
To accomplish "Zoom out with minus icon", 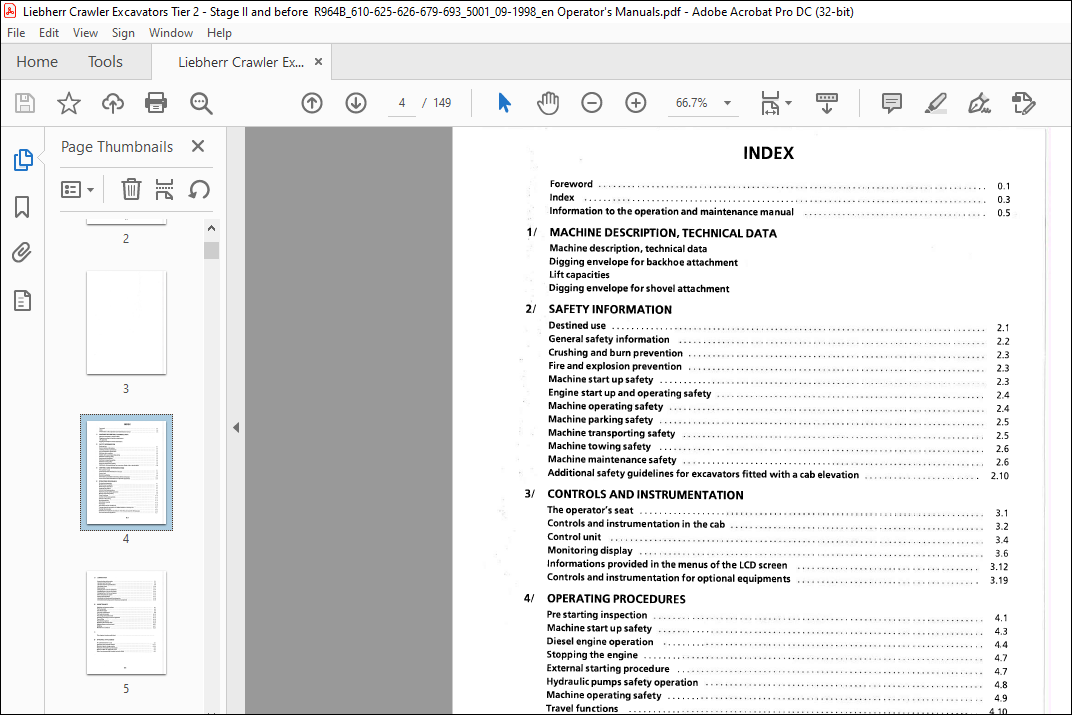I will click(591, 103).
